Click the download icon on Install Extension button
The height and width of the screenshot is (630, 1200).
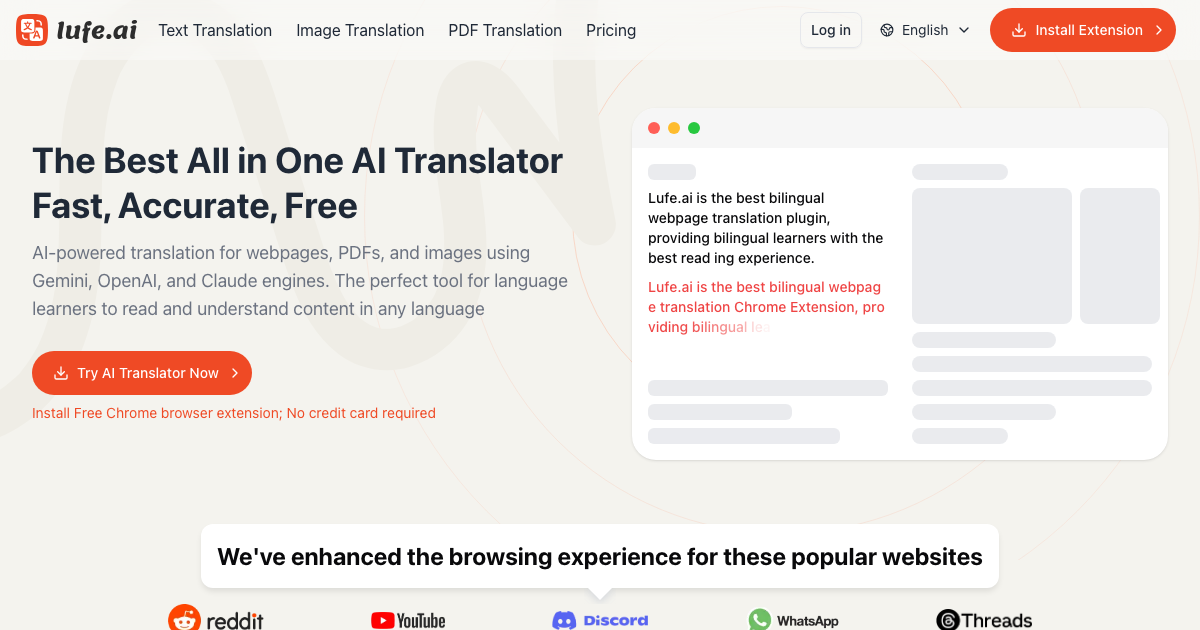[1018, 30]
